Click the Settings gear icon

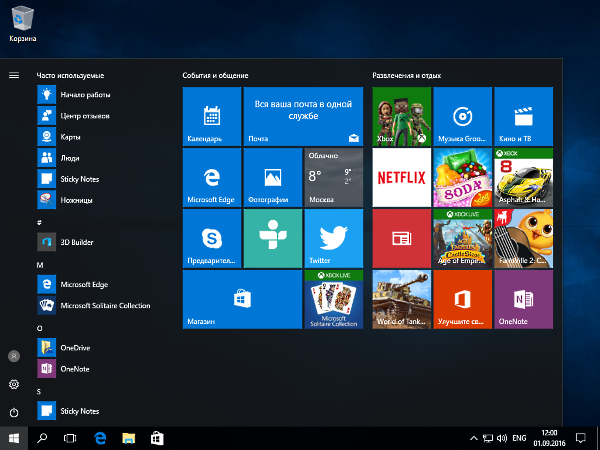click(x=14, y=384)
